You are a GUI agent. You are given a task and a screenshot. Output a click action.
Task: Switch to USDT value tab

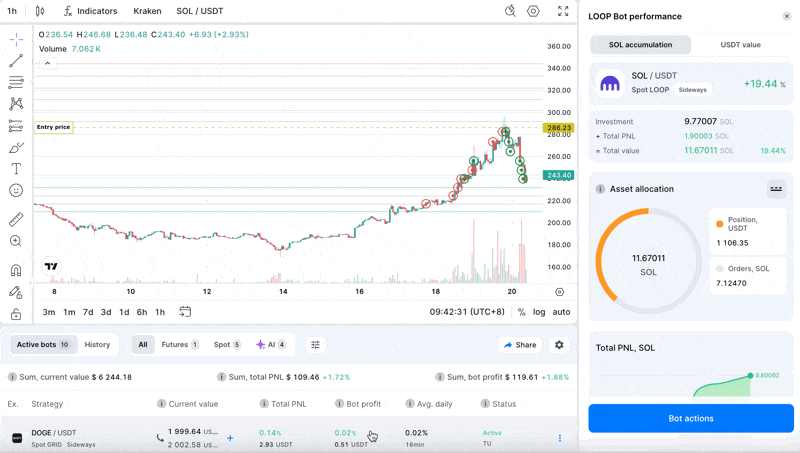[x=740, y=45]
